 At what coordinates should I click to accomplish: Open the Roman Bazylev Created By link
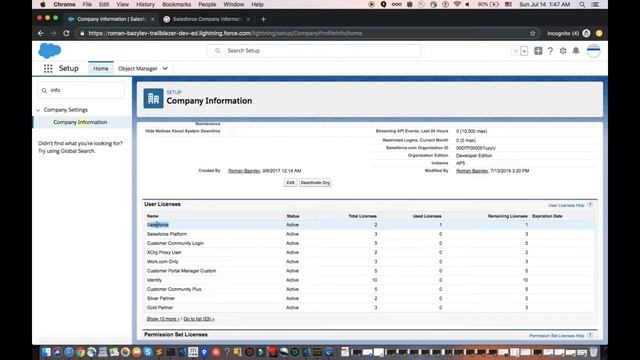244,171
